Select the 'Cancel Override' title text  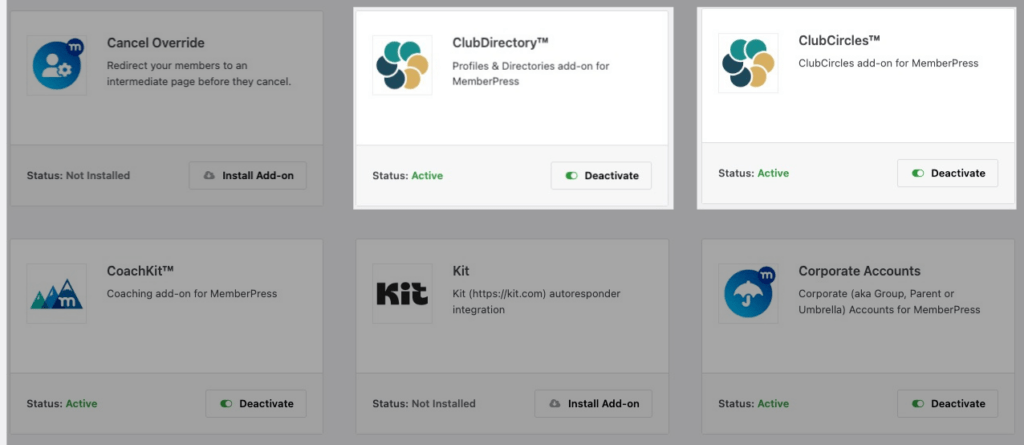point(155,43)
